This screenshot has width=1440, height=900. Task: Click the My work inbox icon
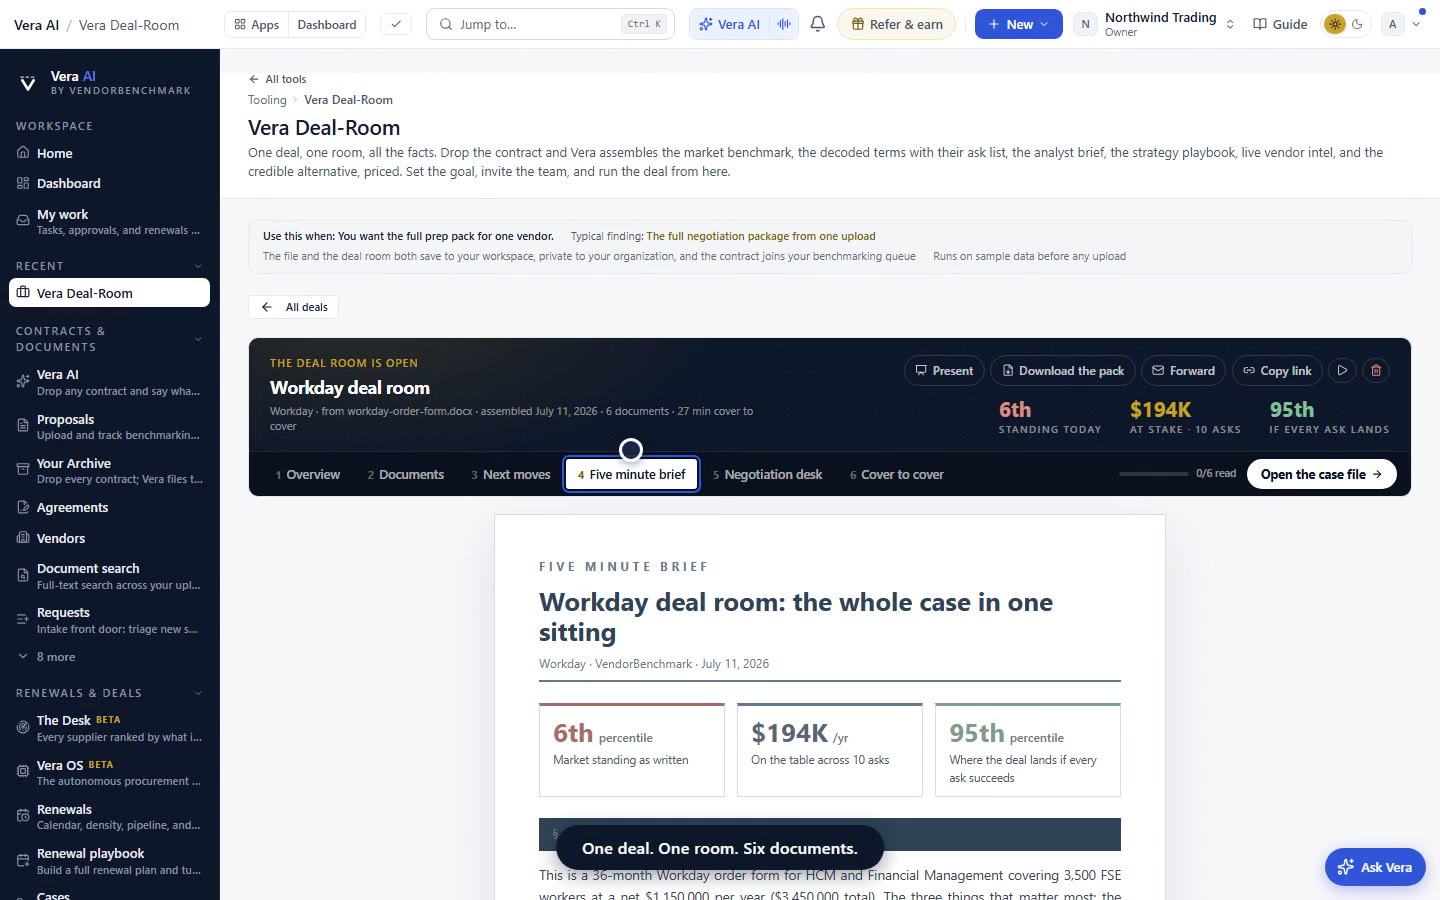[x=23, y=221]
